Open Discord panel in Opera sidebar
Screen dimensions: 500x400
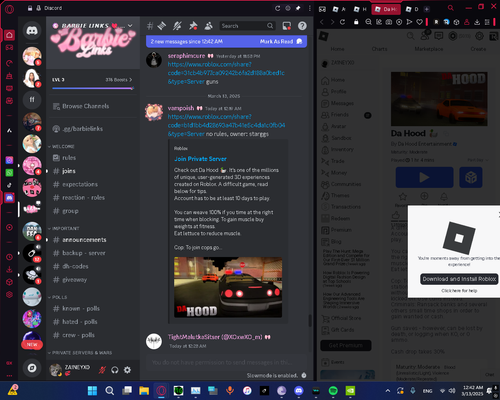click(9, 198)
